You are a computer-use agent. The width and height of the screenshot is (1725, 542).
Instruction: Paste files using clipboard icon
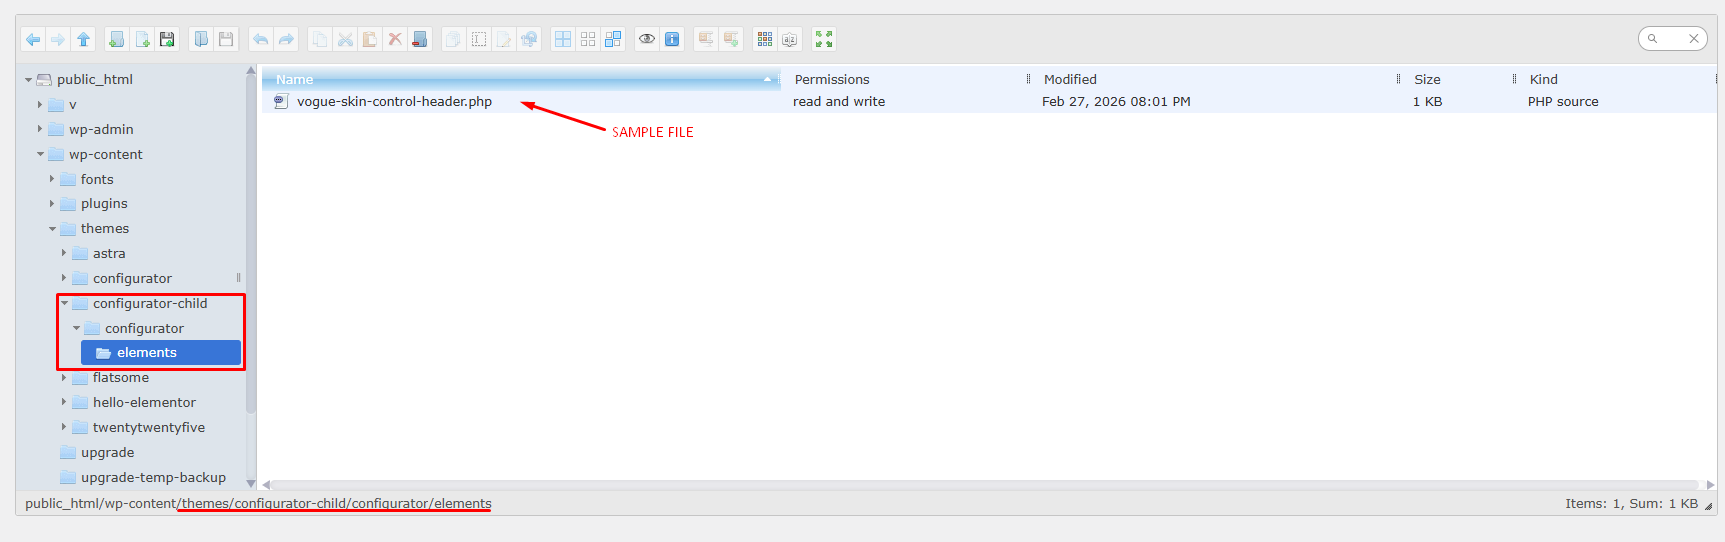pyautogui.click(x=370, y=39)
